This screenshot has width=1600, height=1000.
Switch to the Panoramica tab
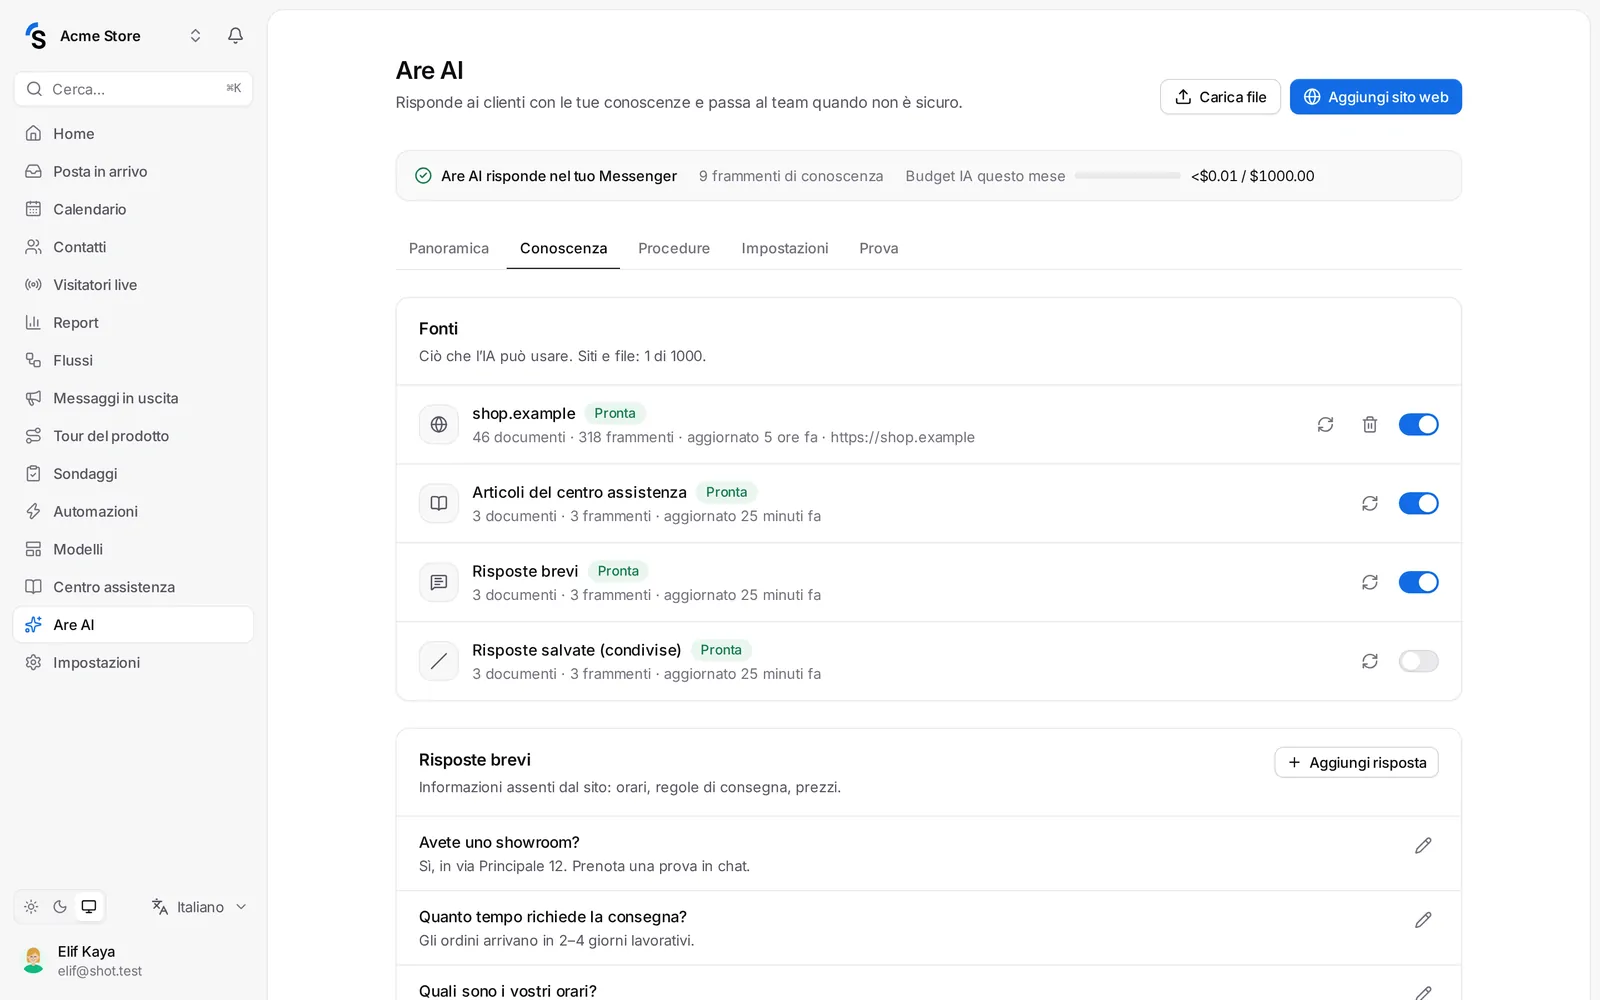click(449, 249)
